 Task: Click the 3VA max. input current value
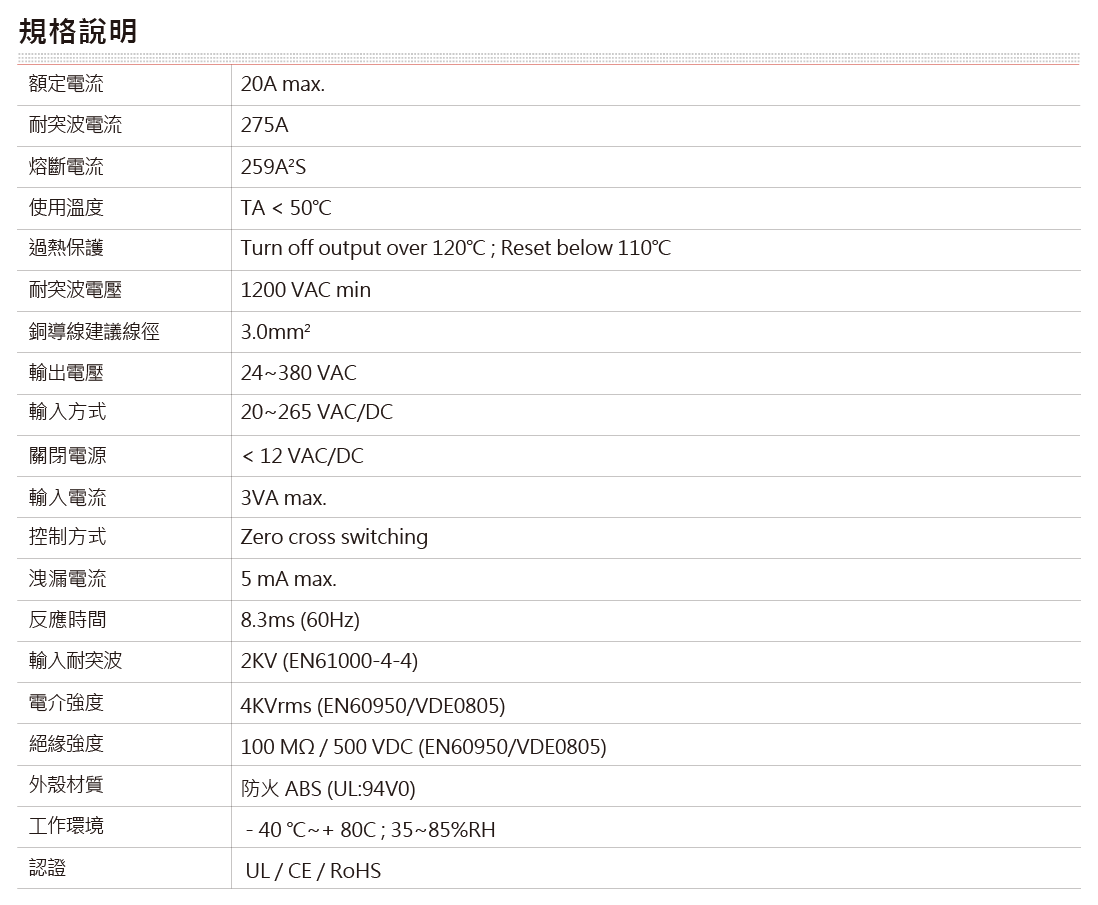[x=283, y=498]
